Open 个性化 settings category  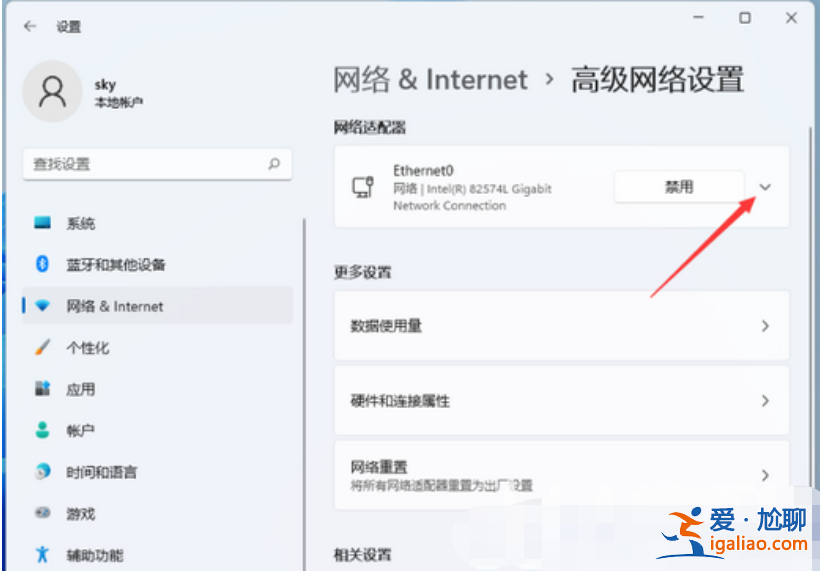157,348
